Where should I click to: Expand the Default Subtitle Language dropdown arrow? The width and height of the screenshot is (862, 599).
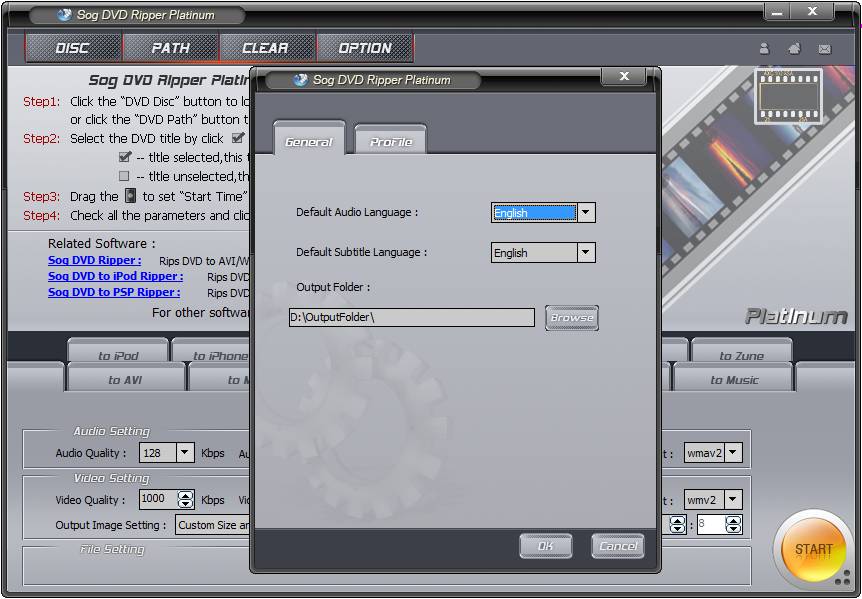click(586, 253)
